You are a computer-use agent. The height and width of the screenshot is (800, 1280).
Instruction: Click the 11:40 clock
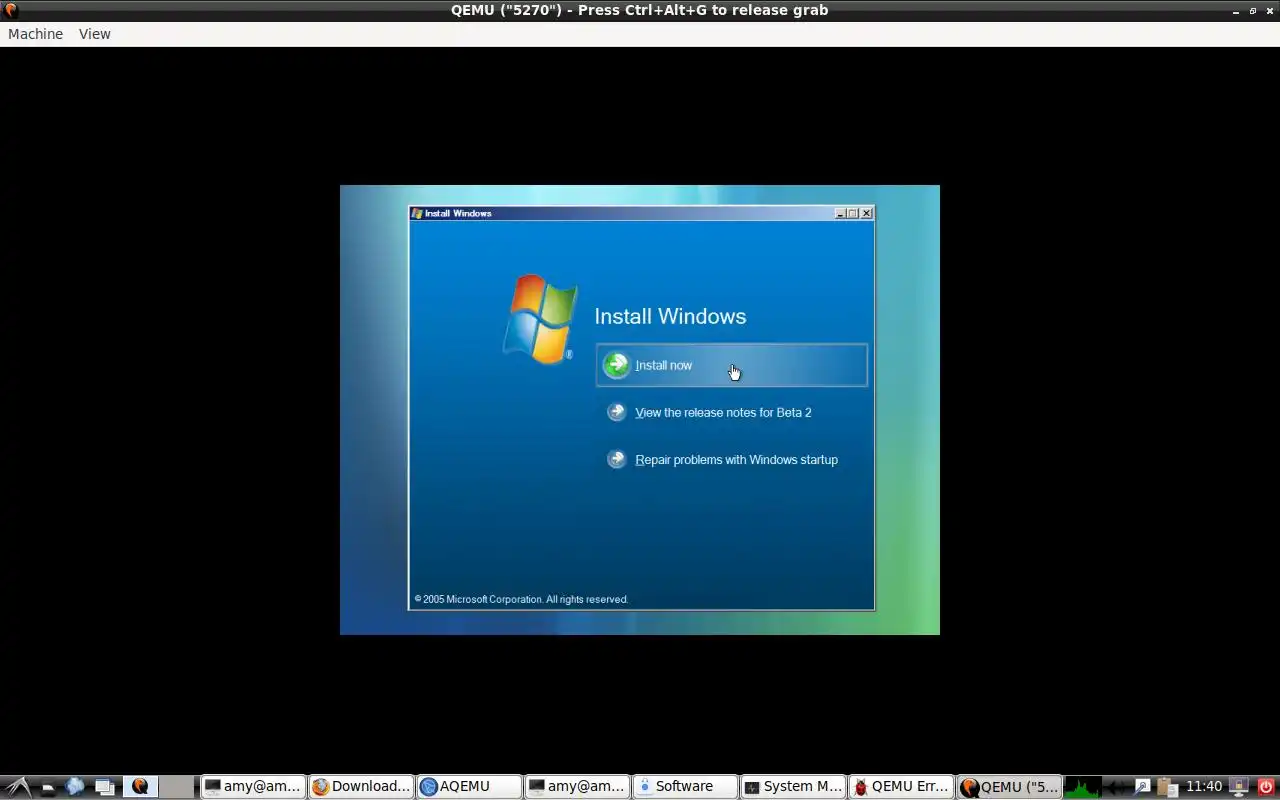pos(1204,786)
